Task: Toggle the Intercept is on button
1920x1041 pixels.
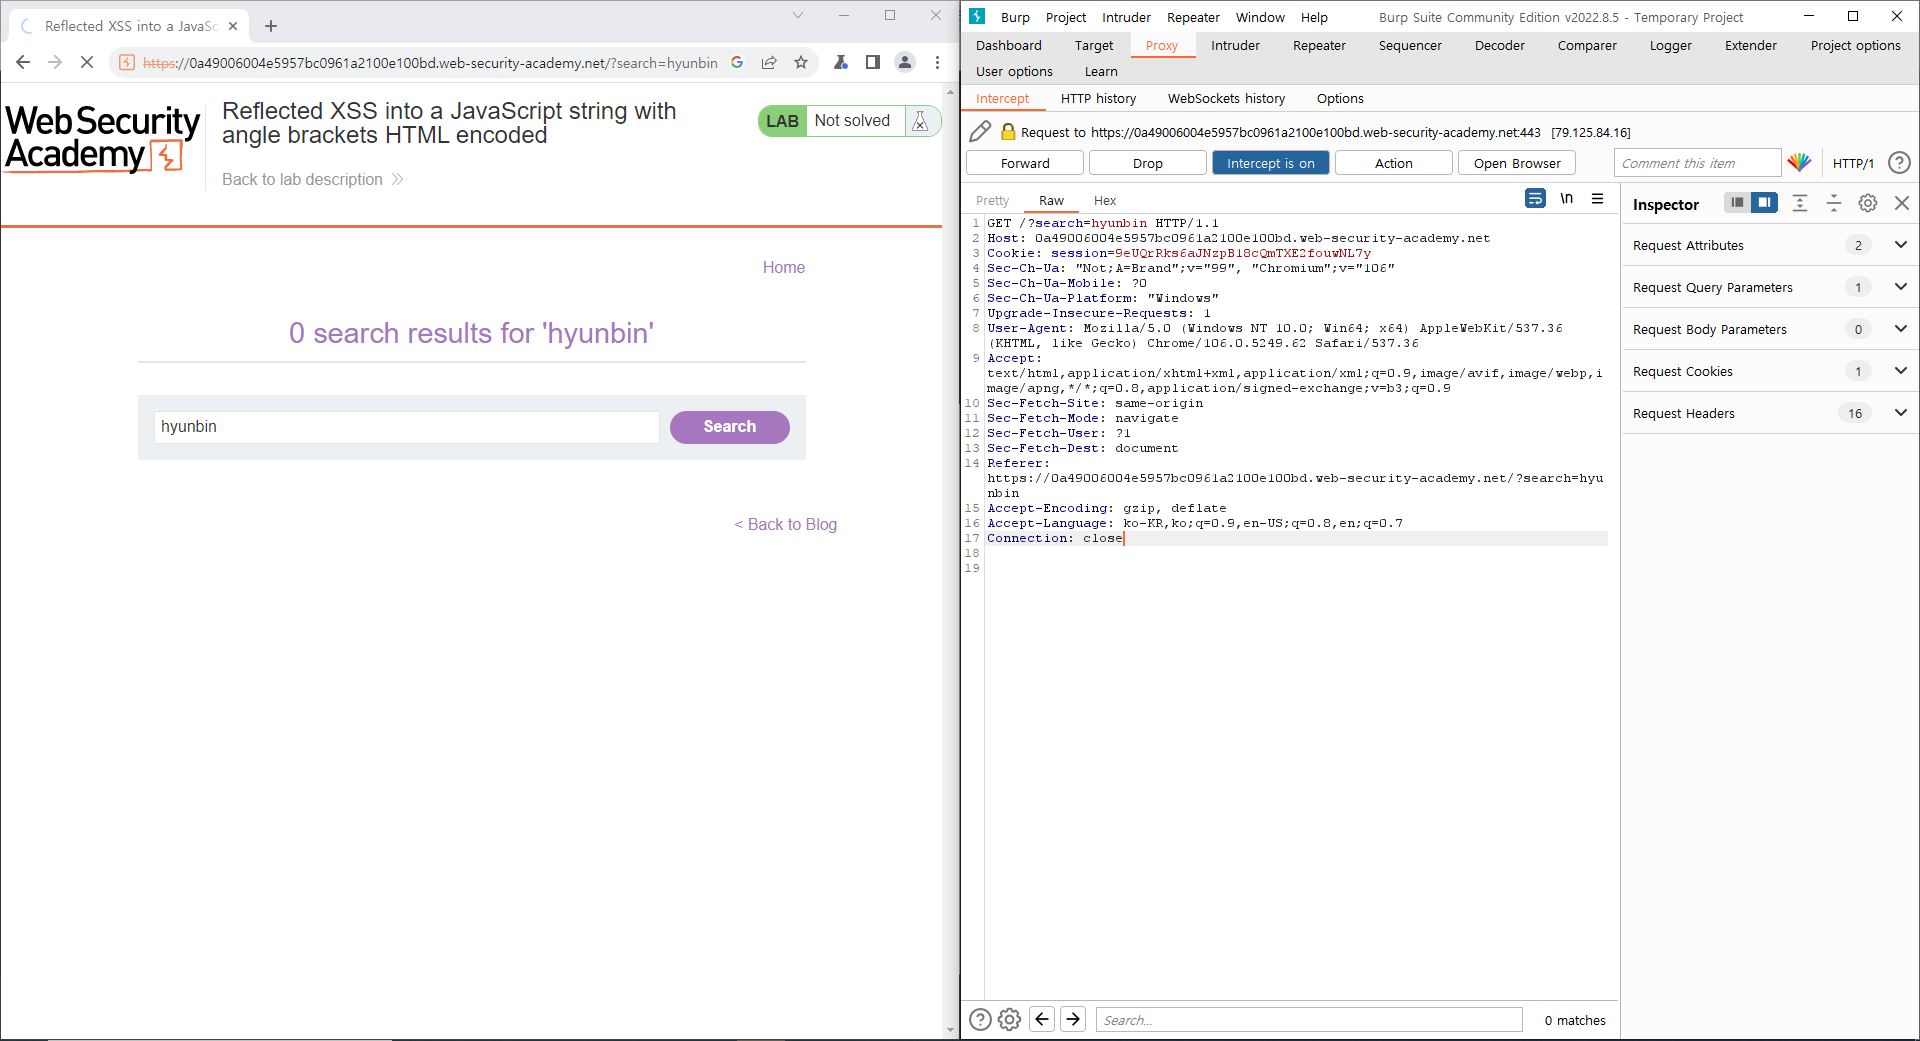Action: [x=1271, y=163]
